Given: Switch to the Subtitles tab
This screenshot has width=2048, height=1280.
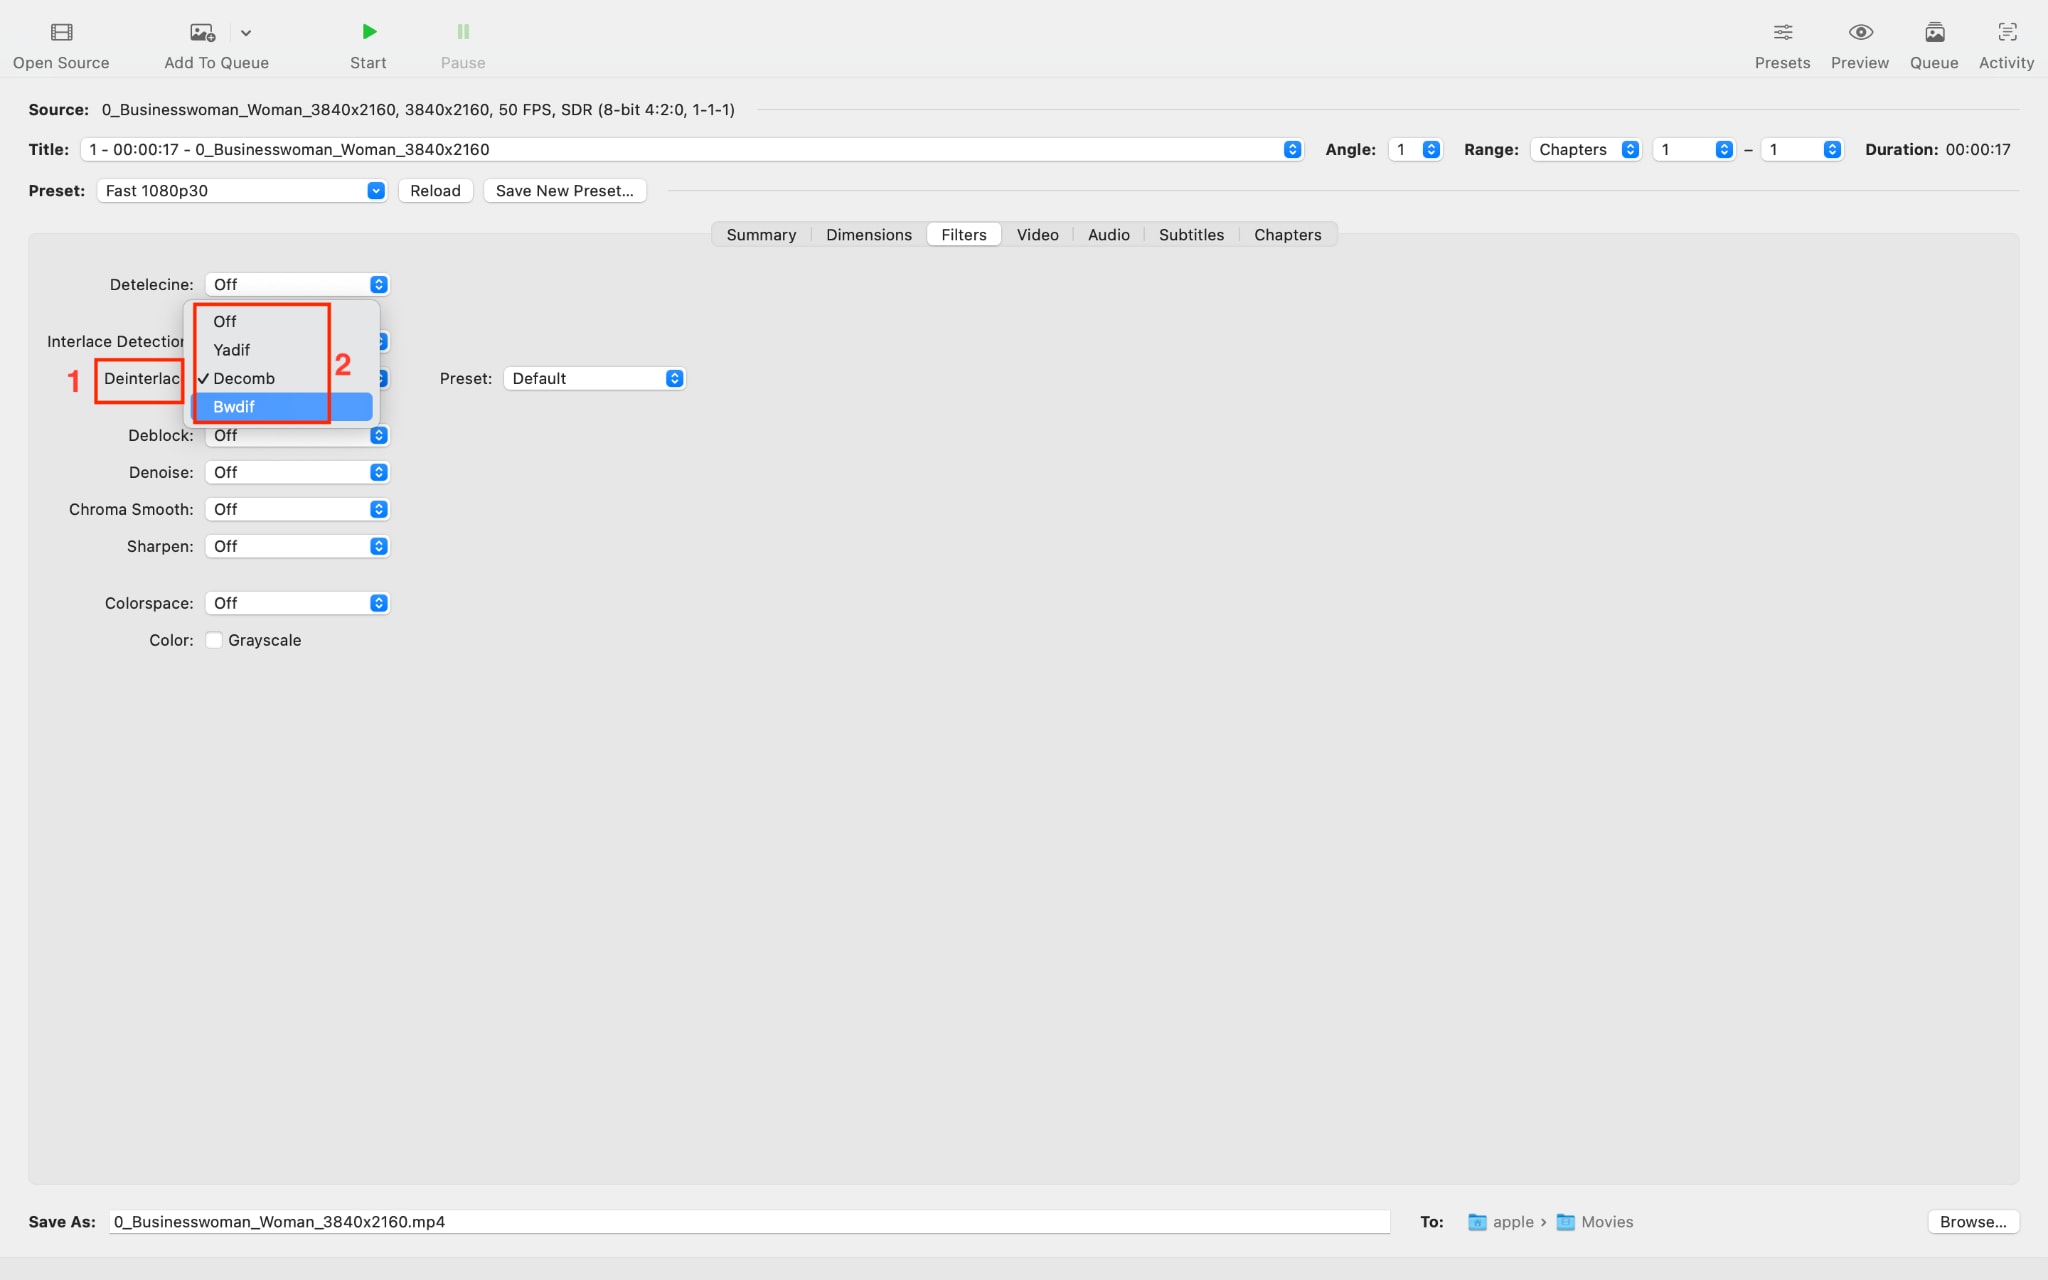Looking at the screenshot, I should [1191, 234].
